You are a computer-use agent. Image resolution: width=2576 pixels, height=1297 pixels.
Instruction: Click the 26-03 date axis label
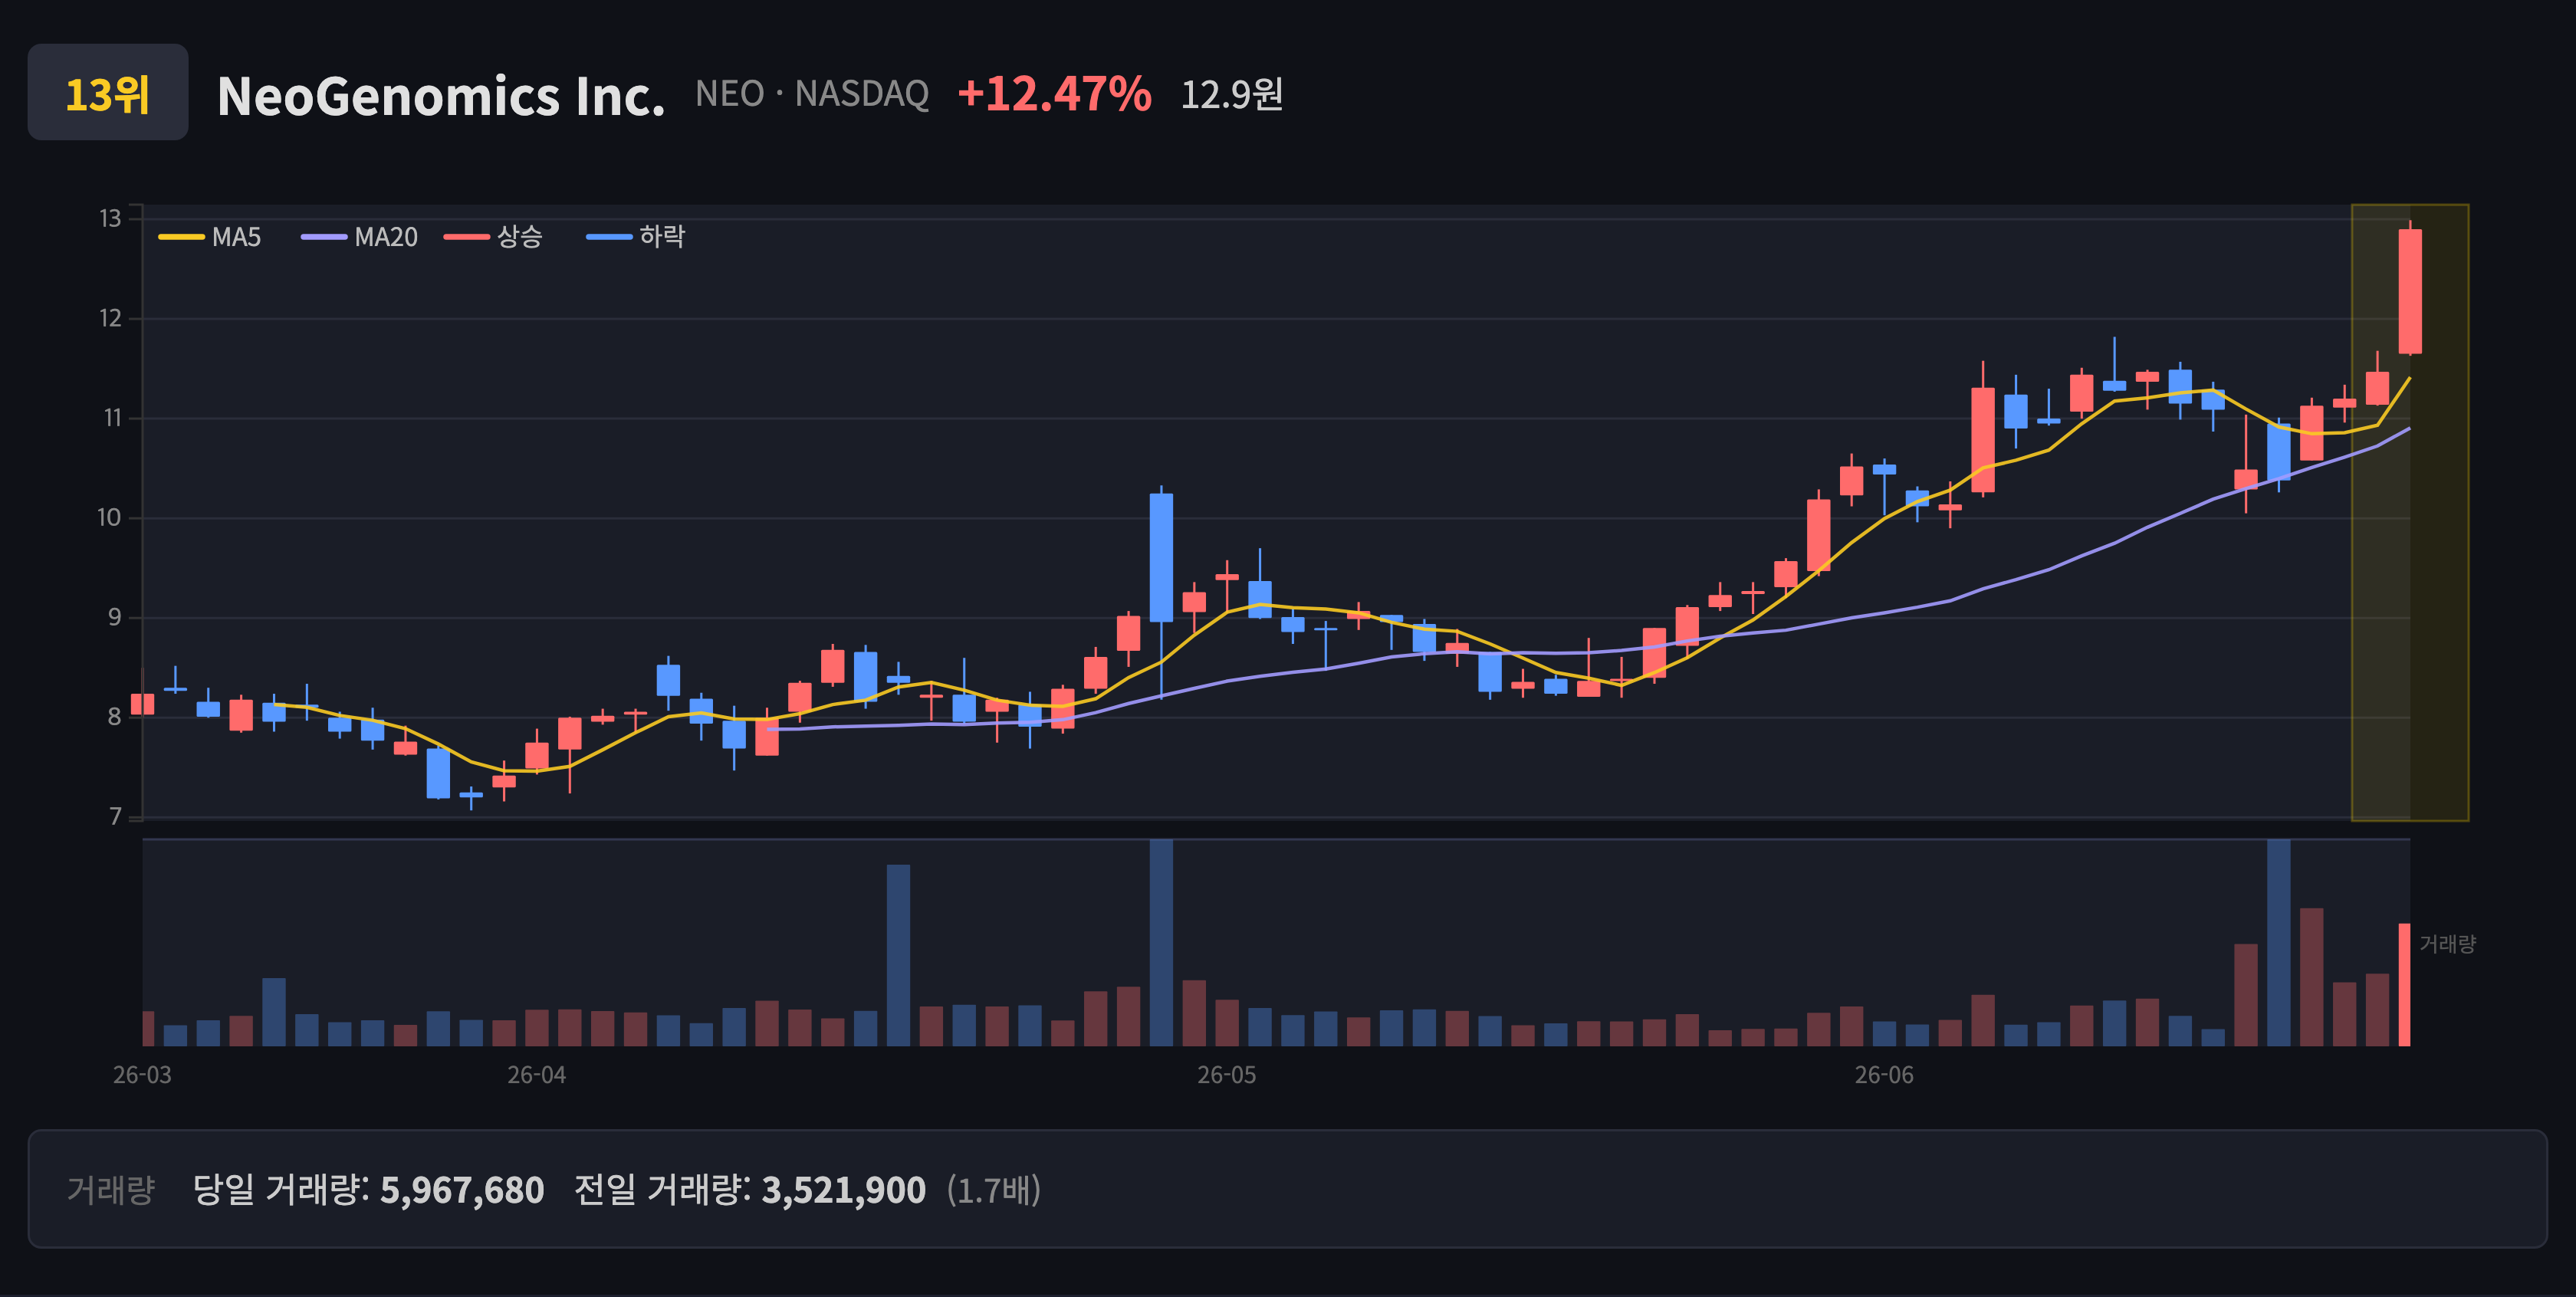coord(142,1075)
